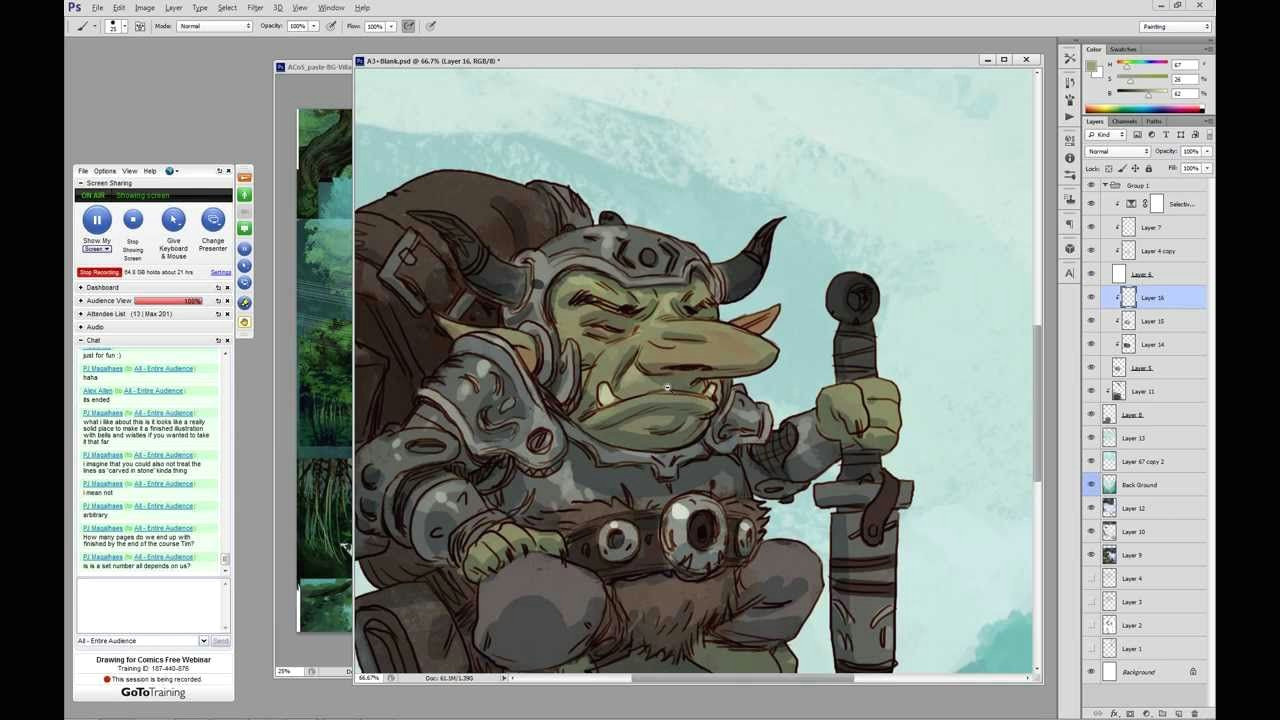Open the Actions panel play icon in dock
Viewport: 1280px width, 720px height.
(x=1070, y=117)
